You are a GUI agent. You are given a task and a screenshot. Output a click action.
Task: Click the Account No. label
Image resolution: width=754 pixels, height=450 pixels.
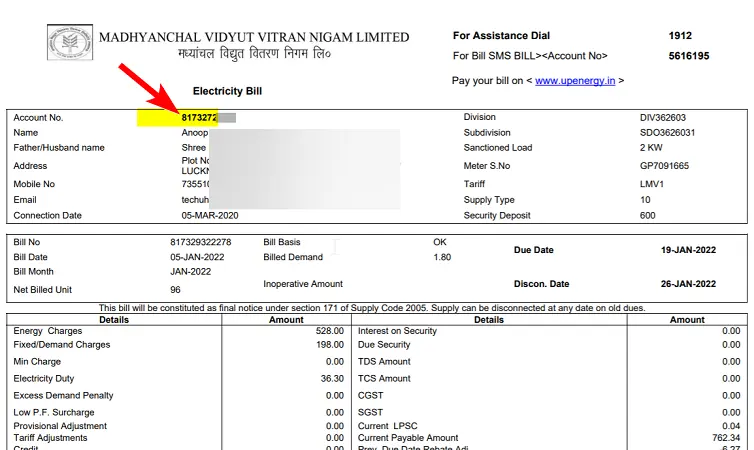(38, 118)
